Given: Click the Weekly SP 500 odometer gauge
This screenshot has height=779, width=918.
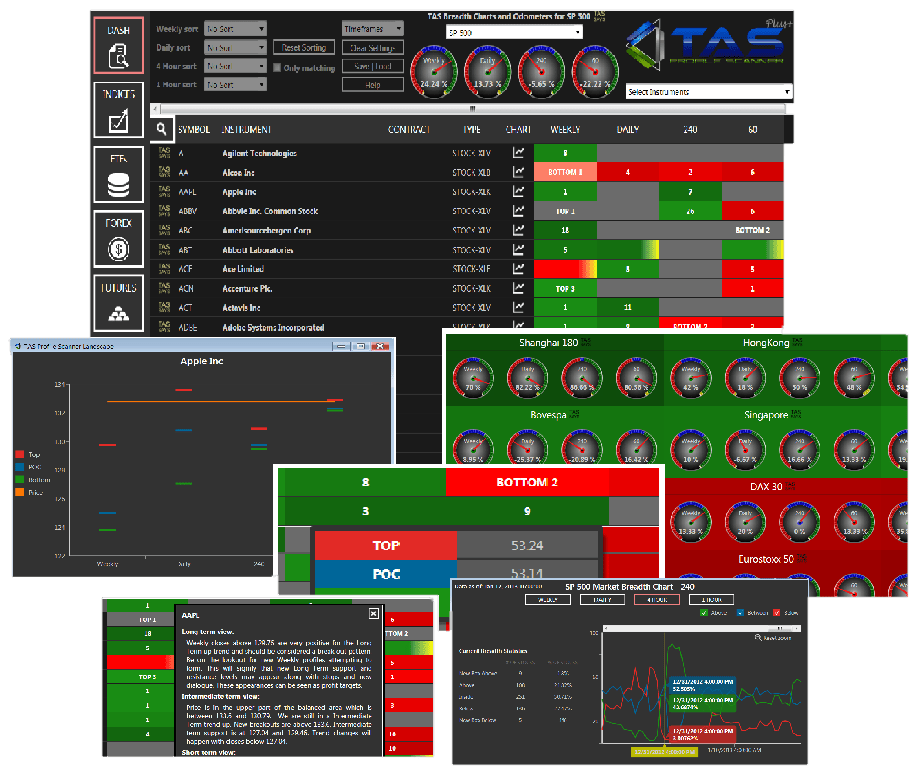Looking at the screenshot, I should 434,71.
